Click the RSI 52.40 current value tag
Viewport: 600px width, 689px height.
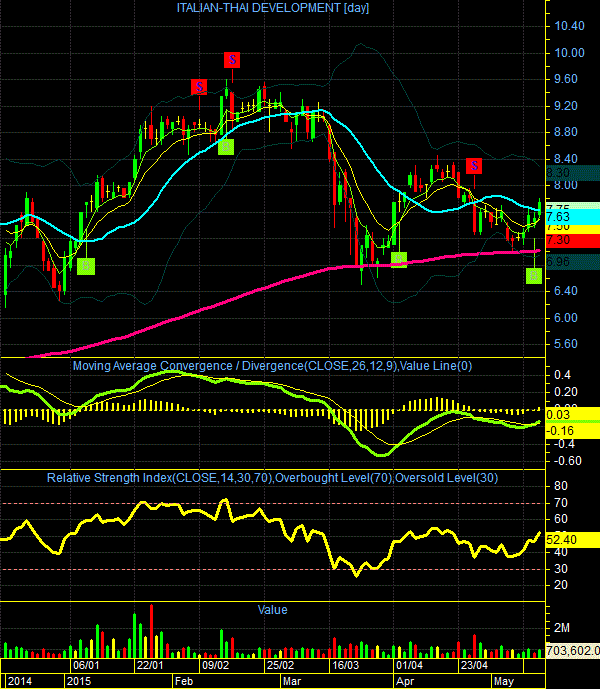point(573,540)
